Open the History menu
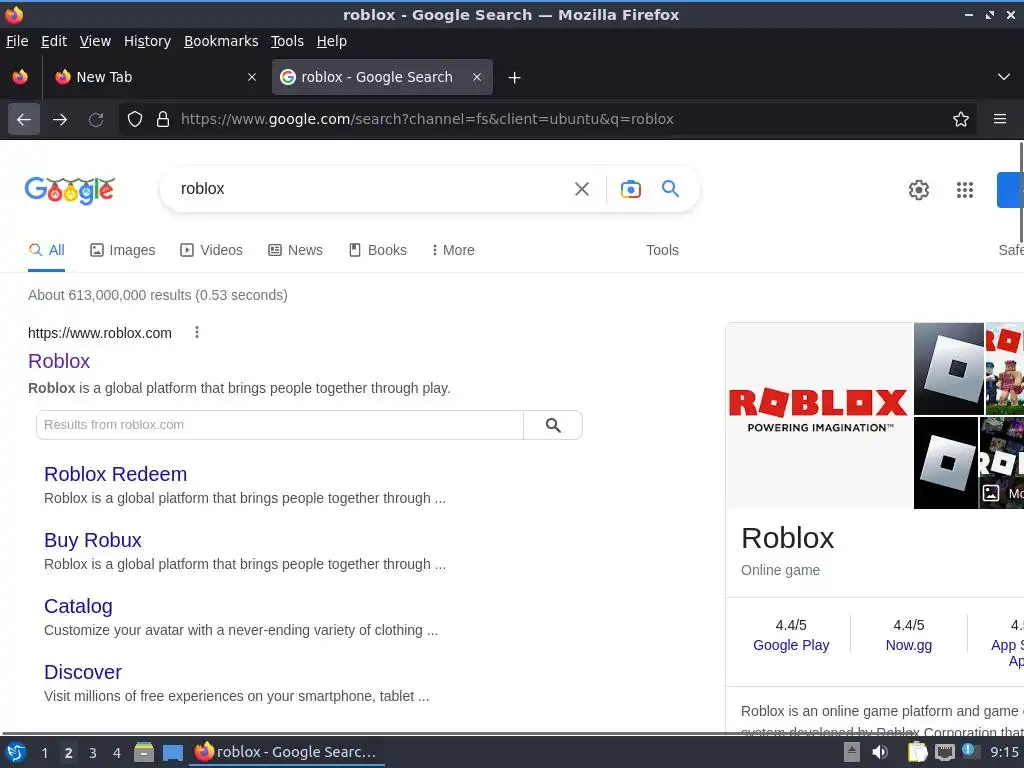The height and width of the screenshot is (768, 1024). tap(147, 41)
